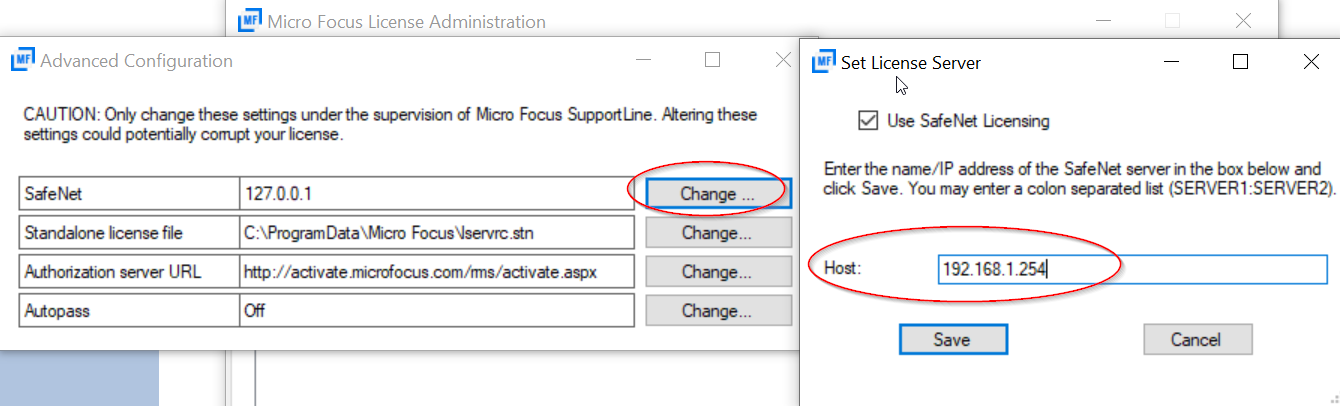Close the Micro Focus License Administration window
The image size is (1340, 406).
click(1243, 21)
